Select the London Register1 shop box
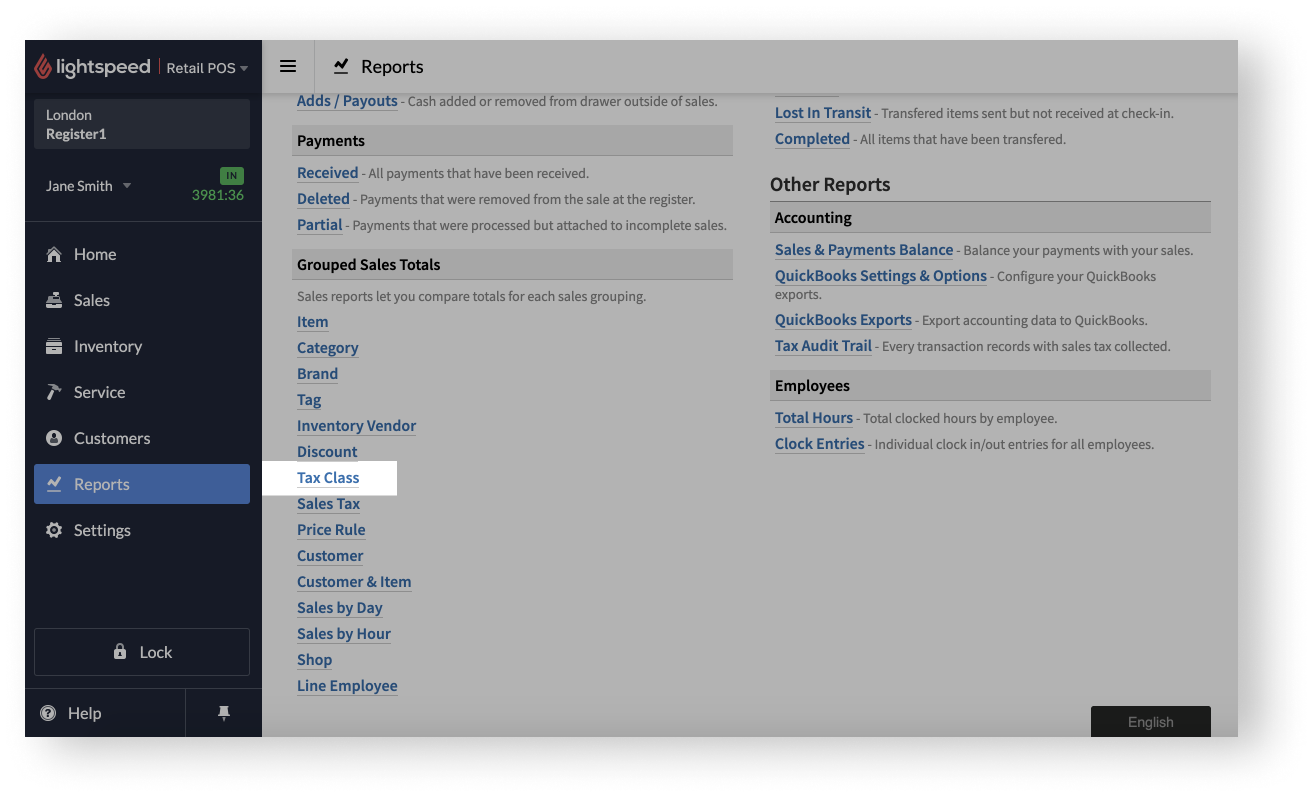This screenshot has width=1313, height=797. [x=142, y=124]
